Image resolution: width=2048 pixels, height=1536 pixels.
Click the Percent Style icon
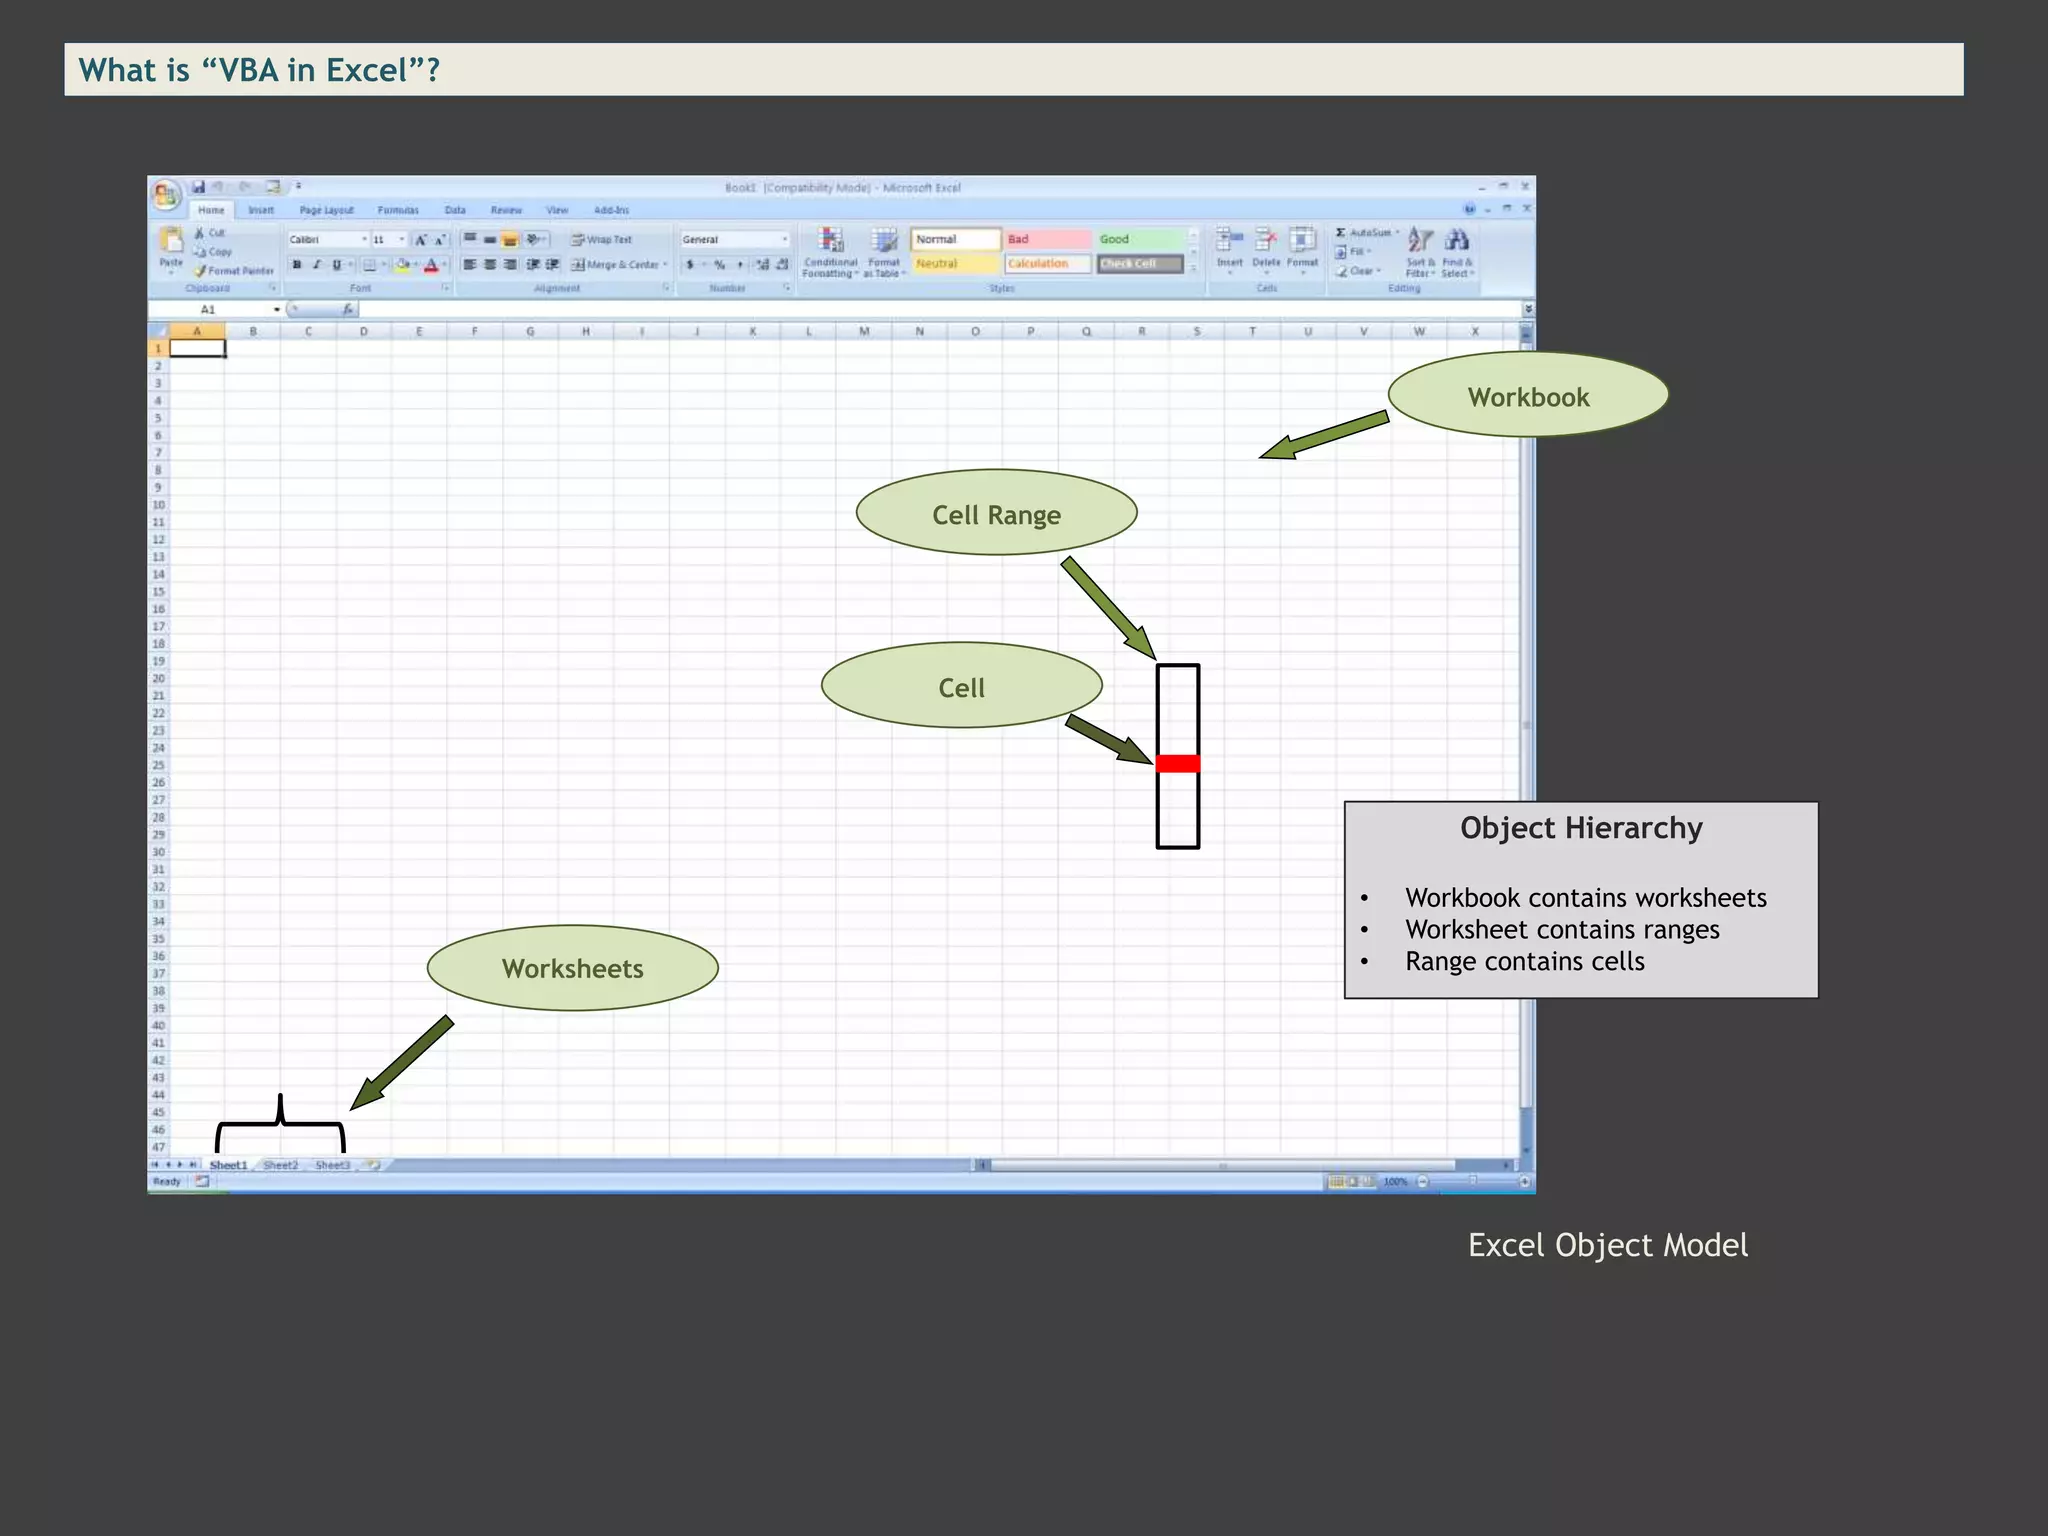click(719, 265)
